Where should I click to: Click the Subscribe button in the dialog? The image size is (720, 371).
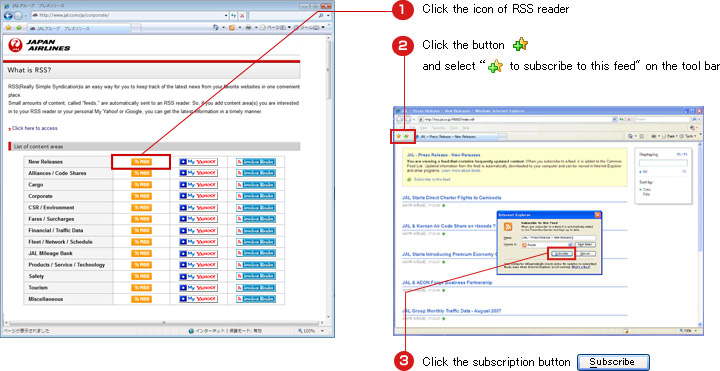click(562, 253)
